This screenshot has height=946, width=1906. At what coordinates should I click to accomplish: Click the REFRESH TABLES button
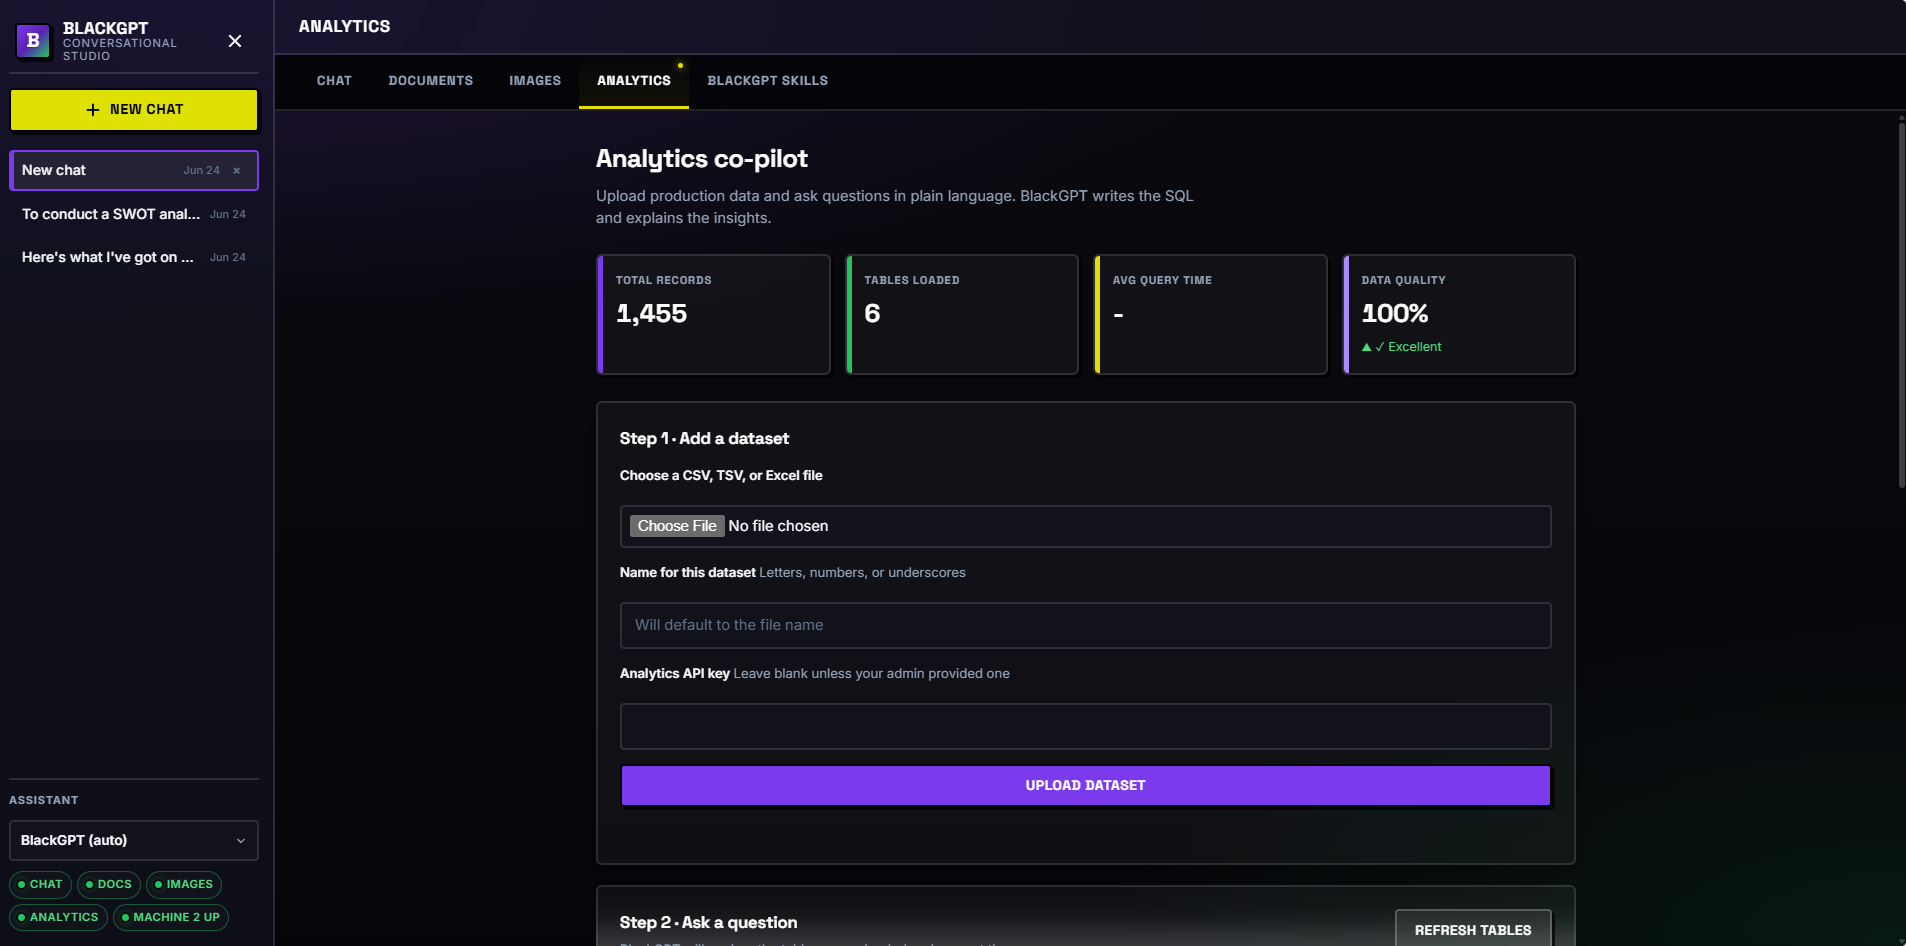(x=1473, y=930)
